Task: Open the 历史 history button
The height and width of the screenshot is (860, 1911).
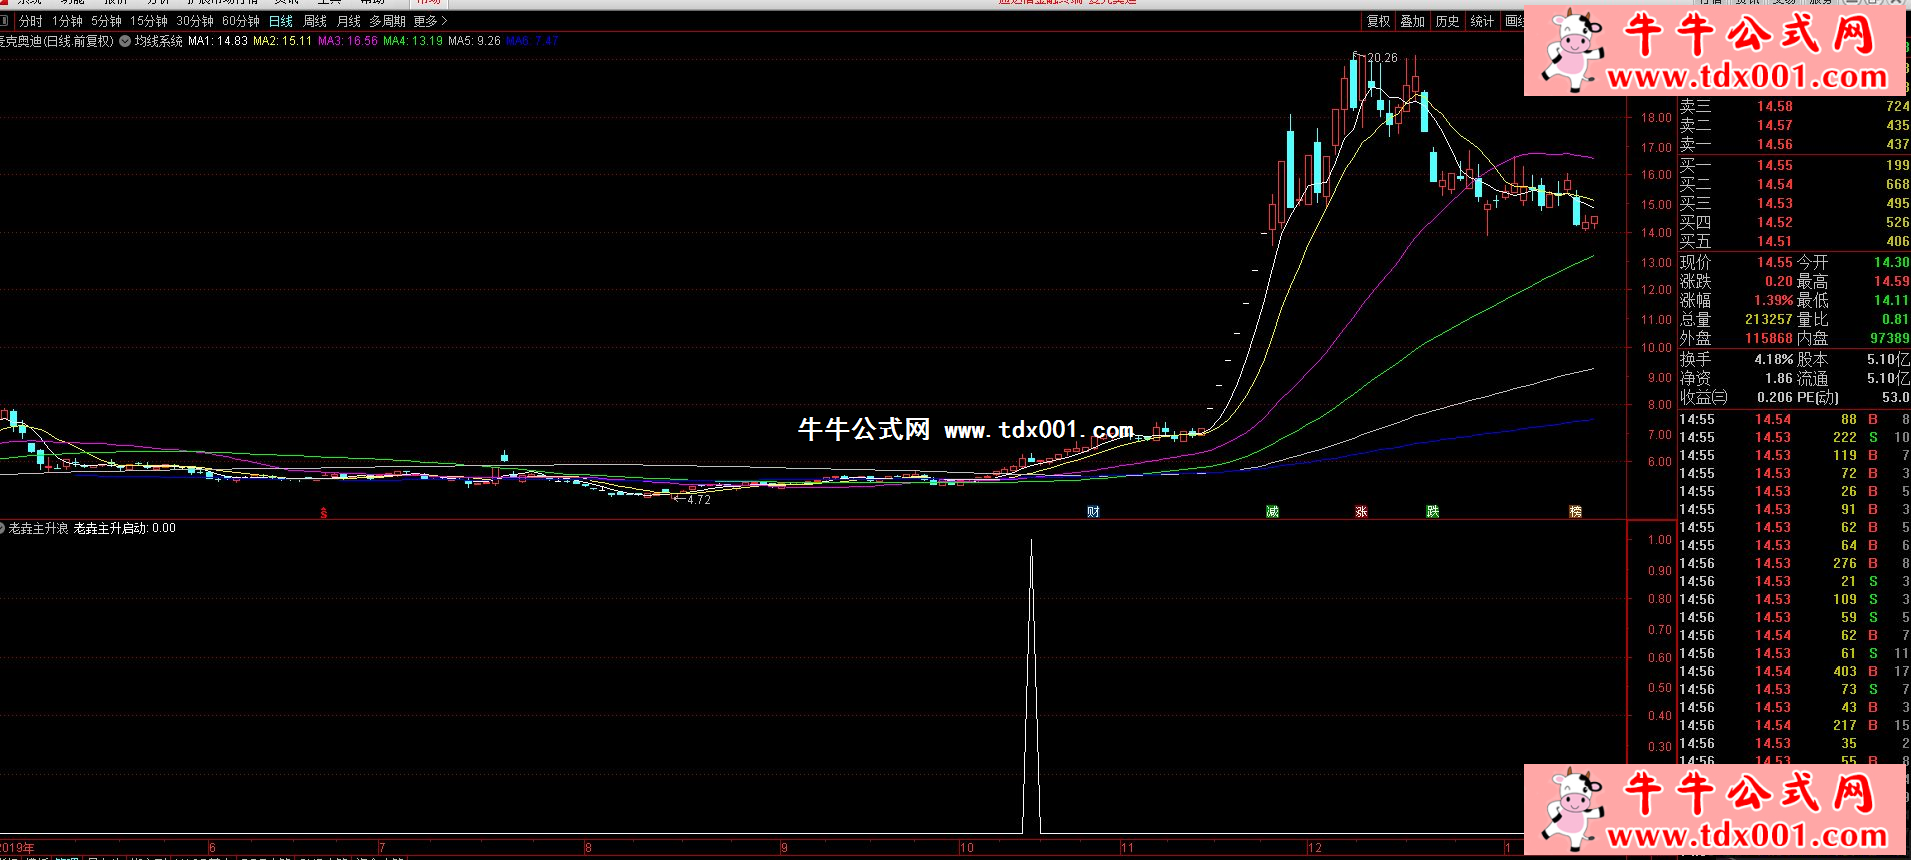Action: 1447,21
